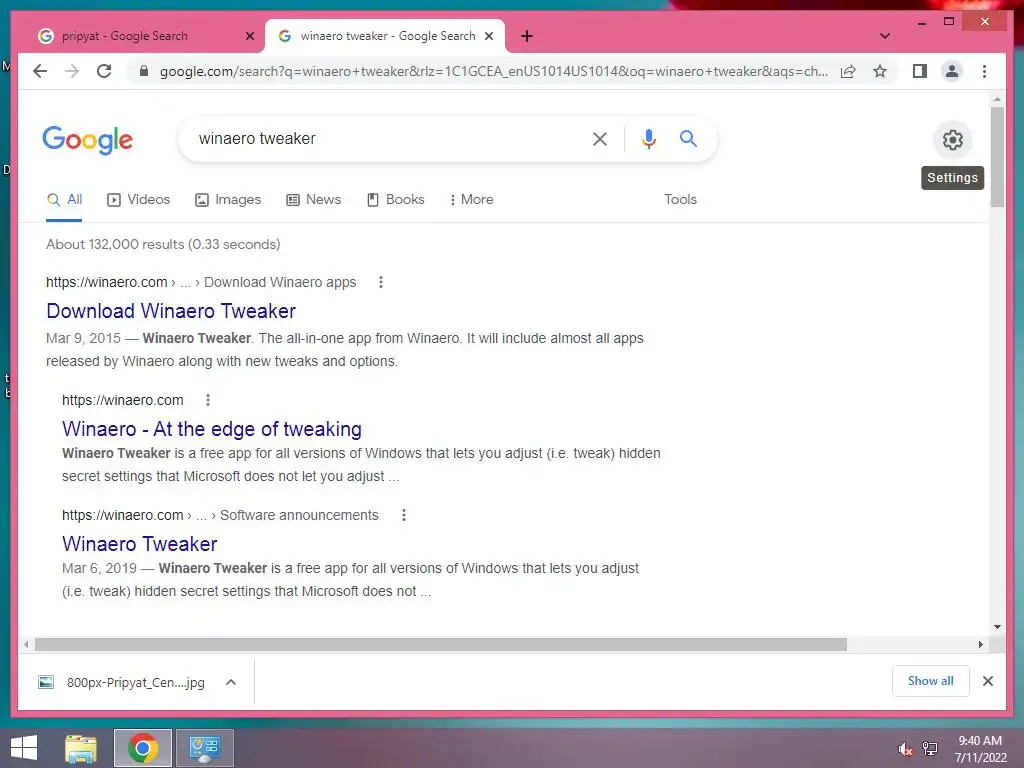This screenshot has width=1024, height=768.
Task: Reload the current page
Action: [104, 71]
